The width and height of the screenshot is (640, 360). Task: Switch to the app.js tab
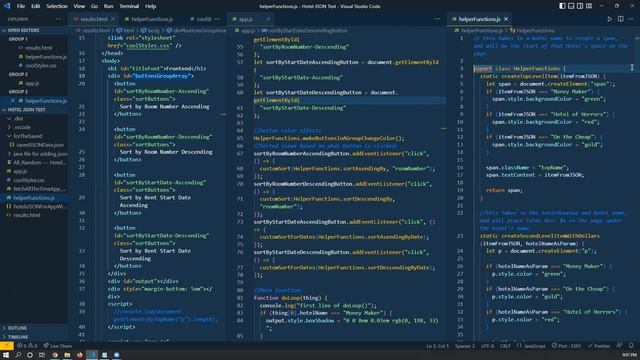click(x=246, y=19)
